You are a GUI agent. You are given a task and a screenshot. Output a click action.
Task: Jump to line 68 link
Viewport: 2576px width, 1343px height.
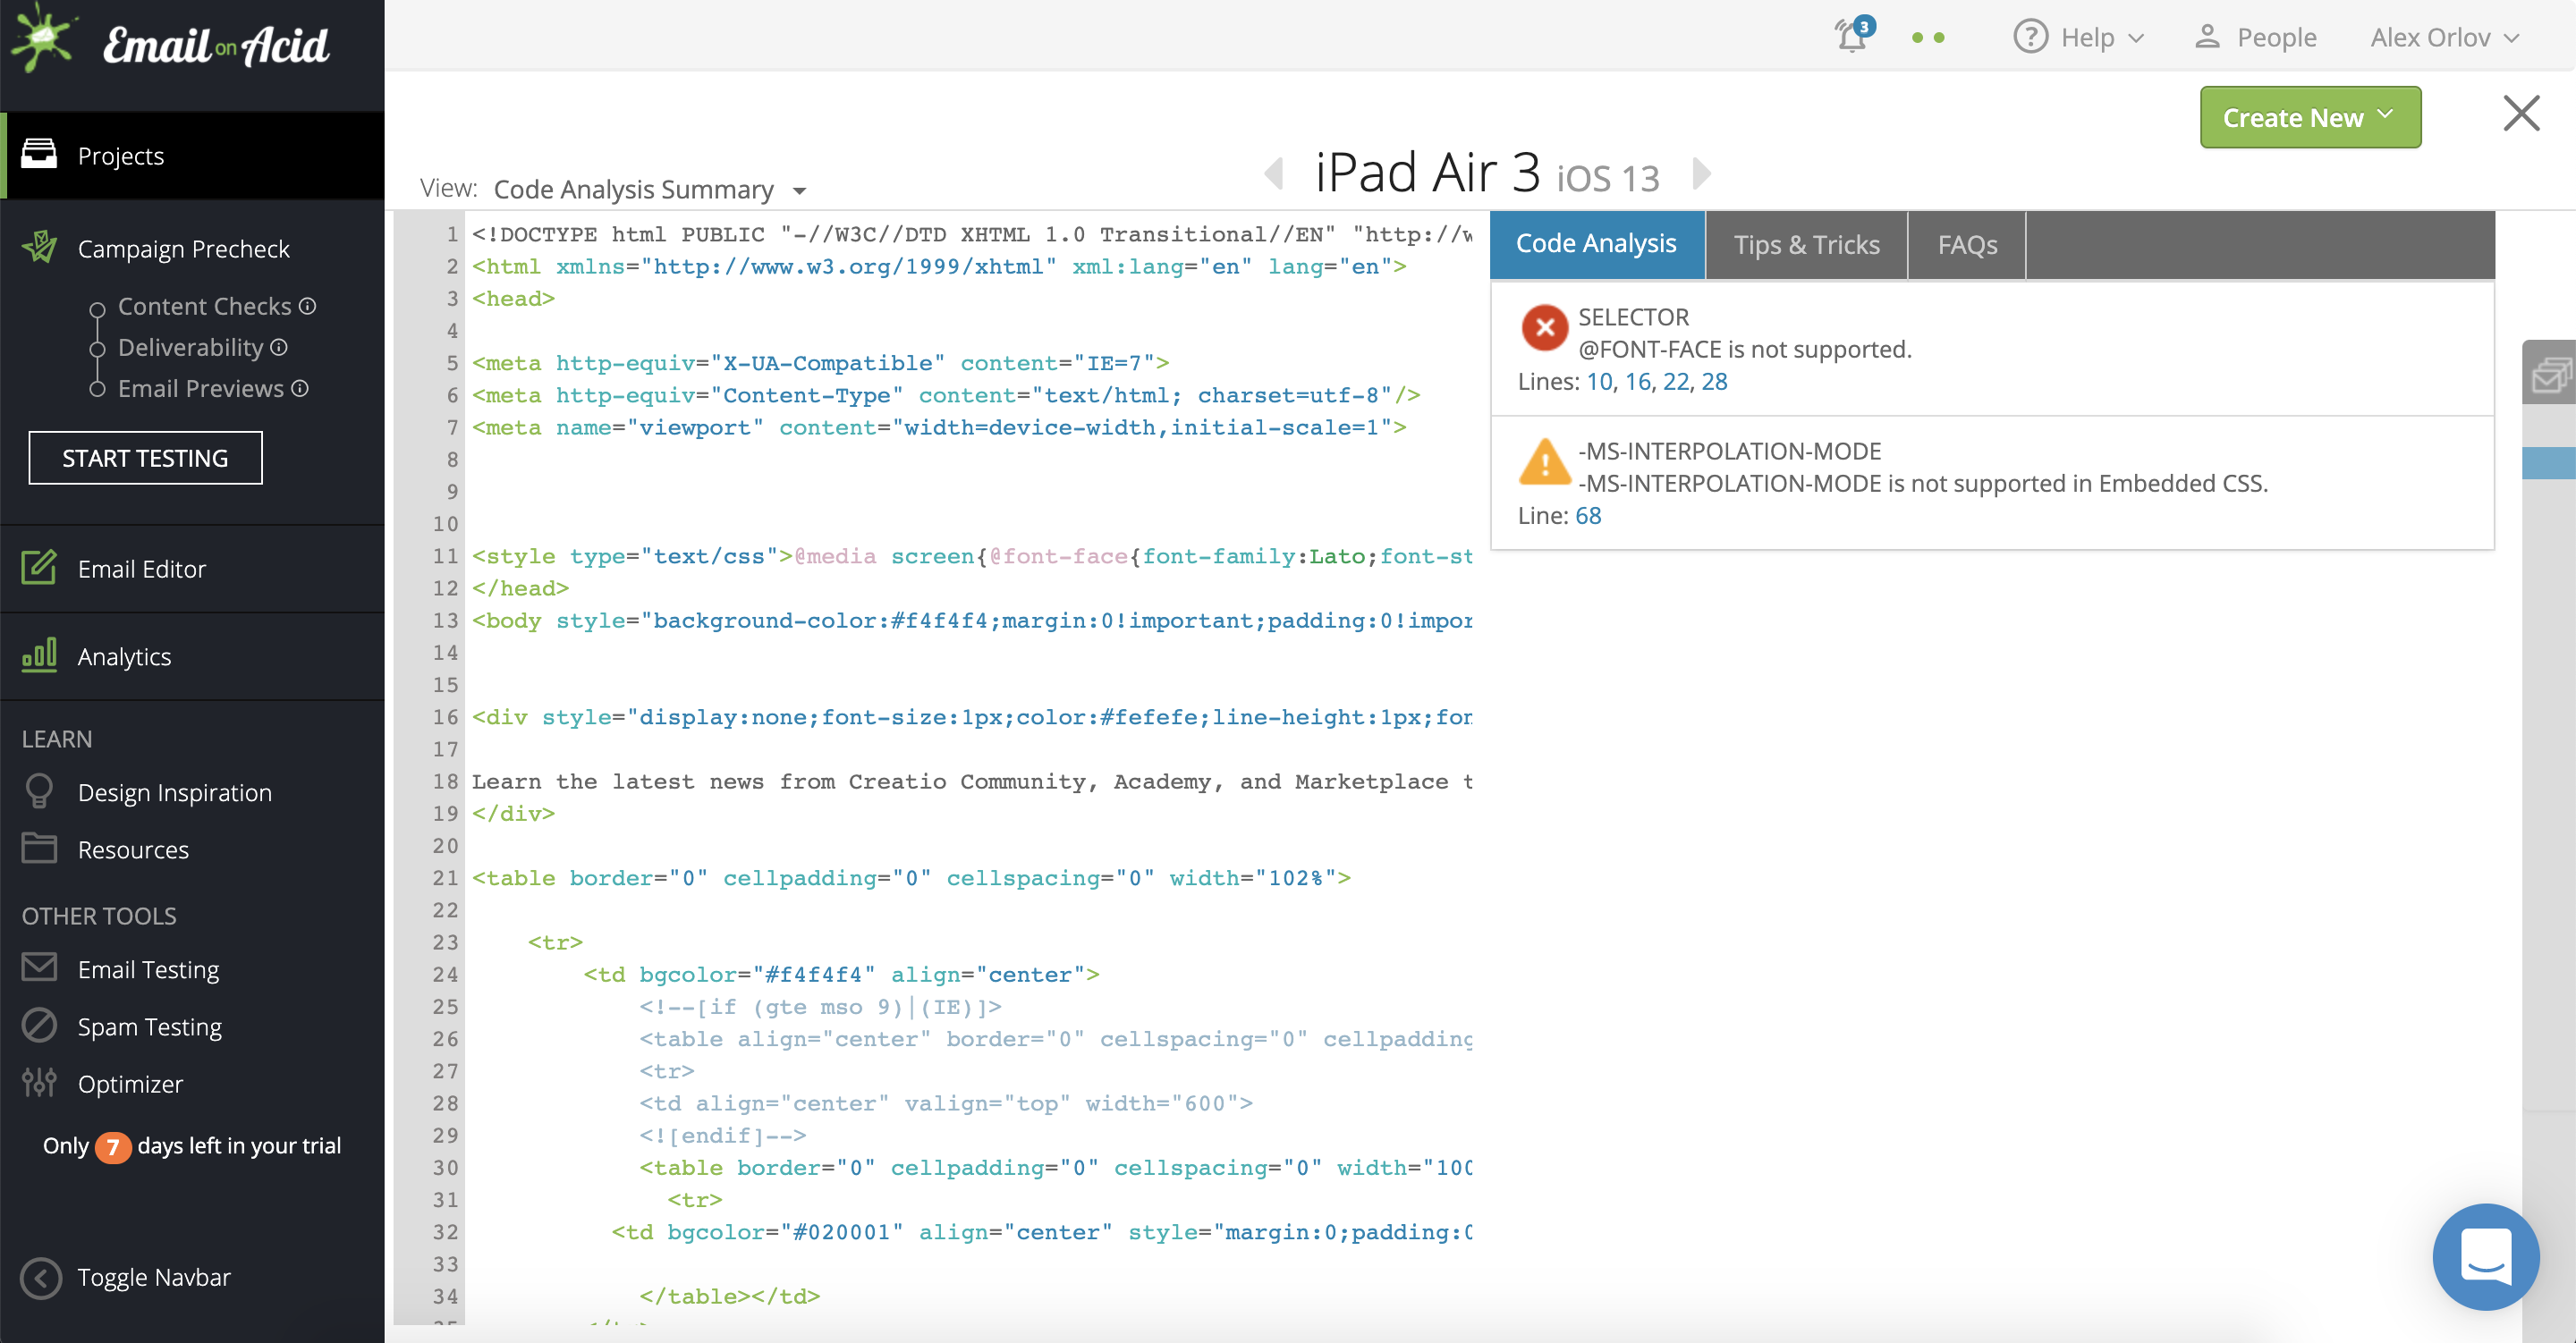(x=1588, y=515)
